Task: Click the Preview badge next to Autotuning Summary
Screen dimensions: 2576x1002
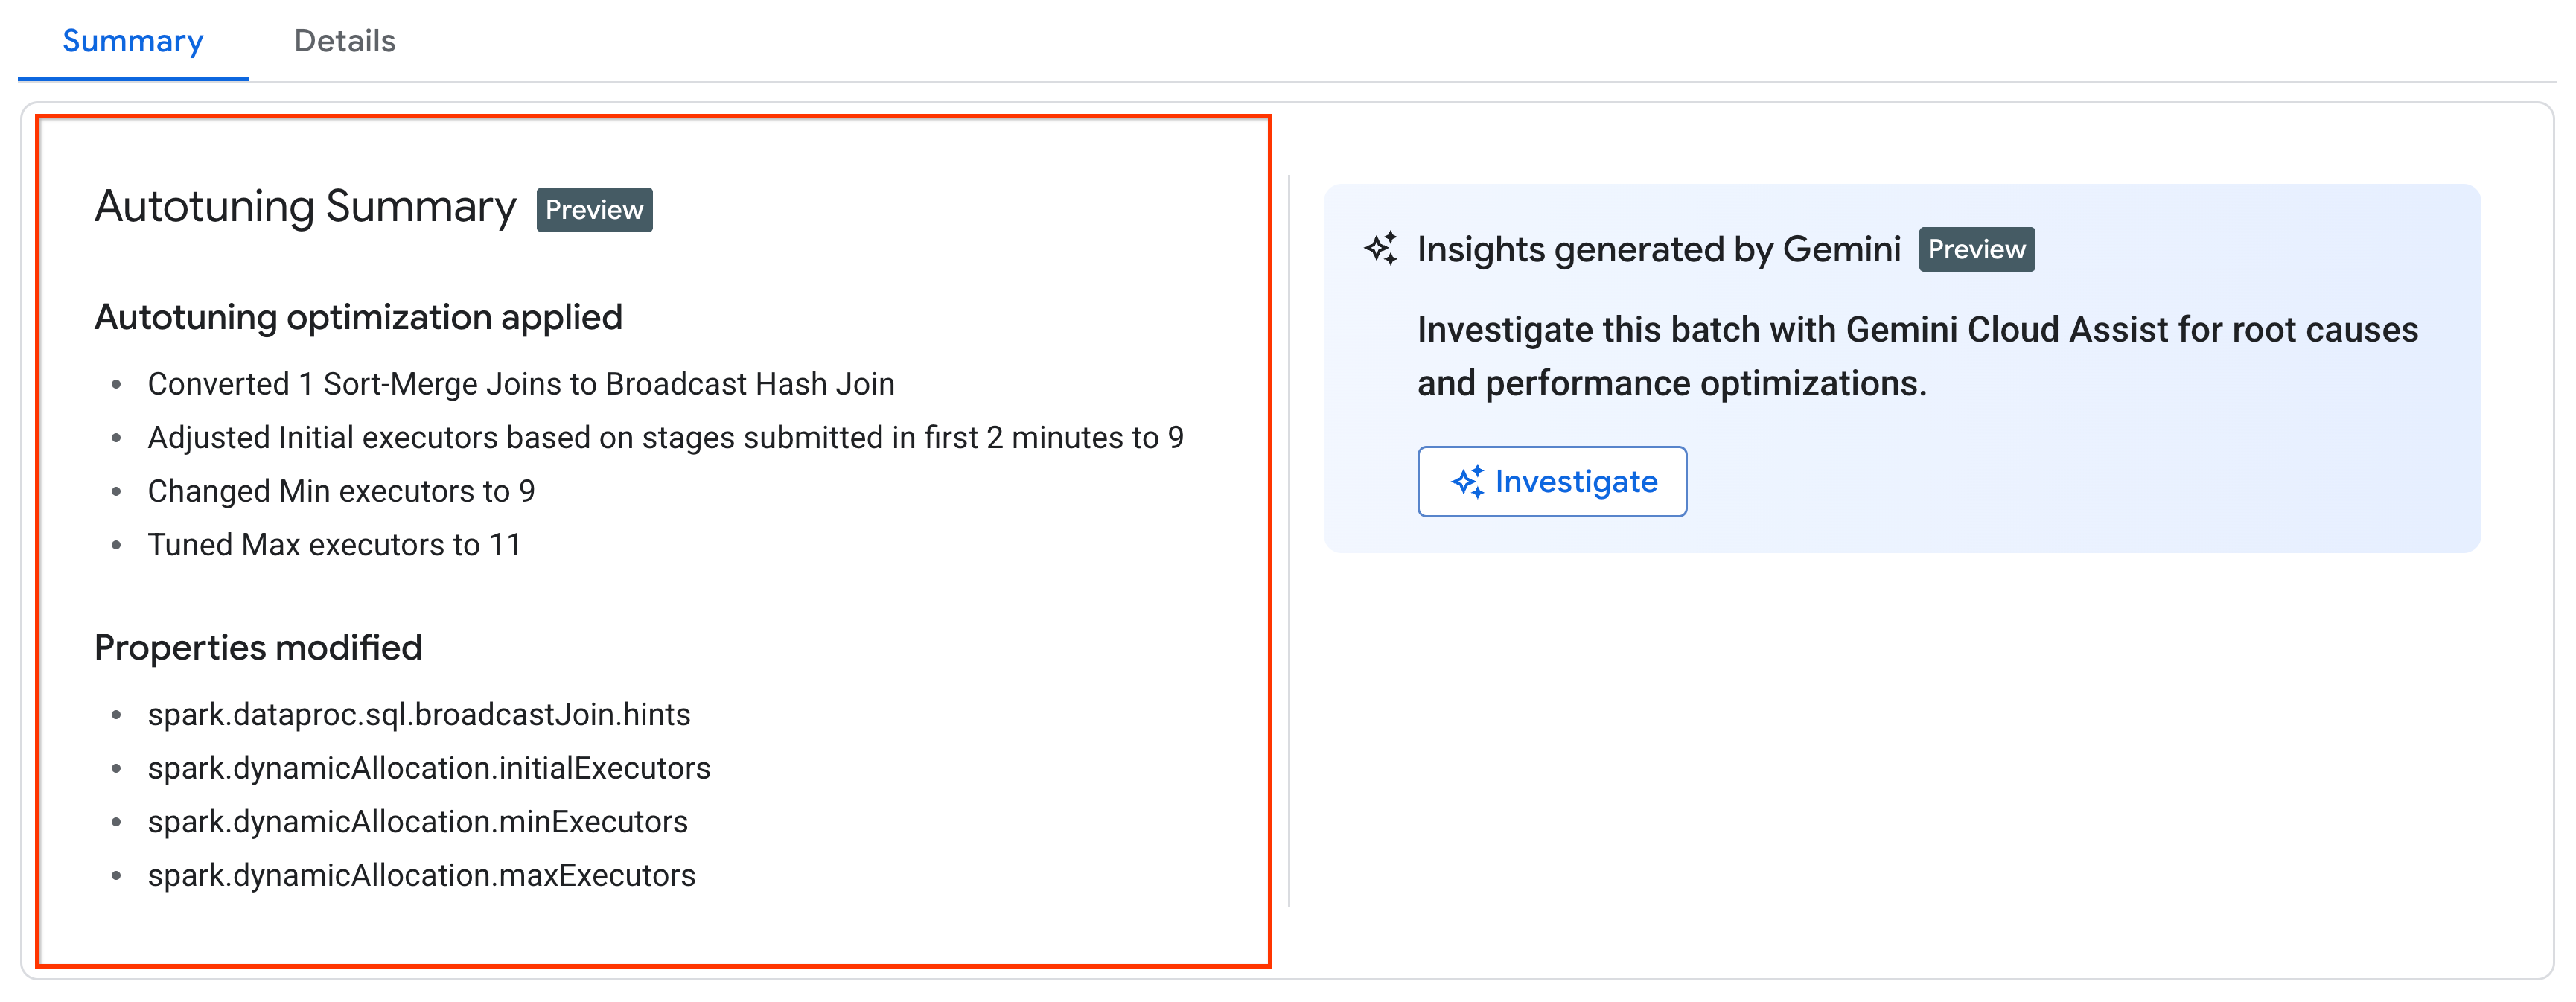Action: tap(594, 210)
